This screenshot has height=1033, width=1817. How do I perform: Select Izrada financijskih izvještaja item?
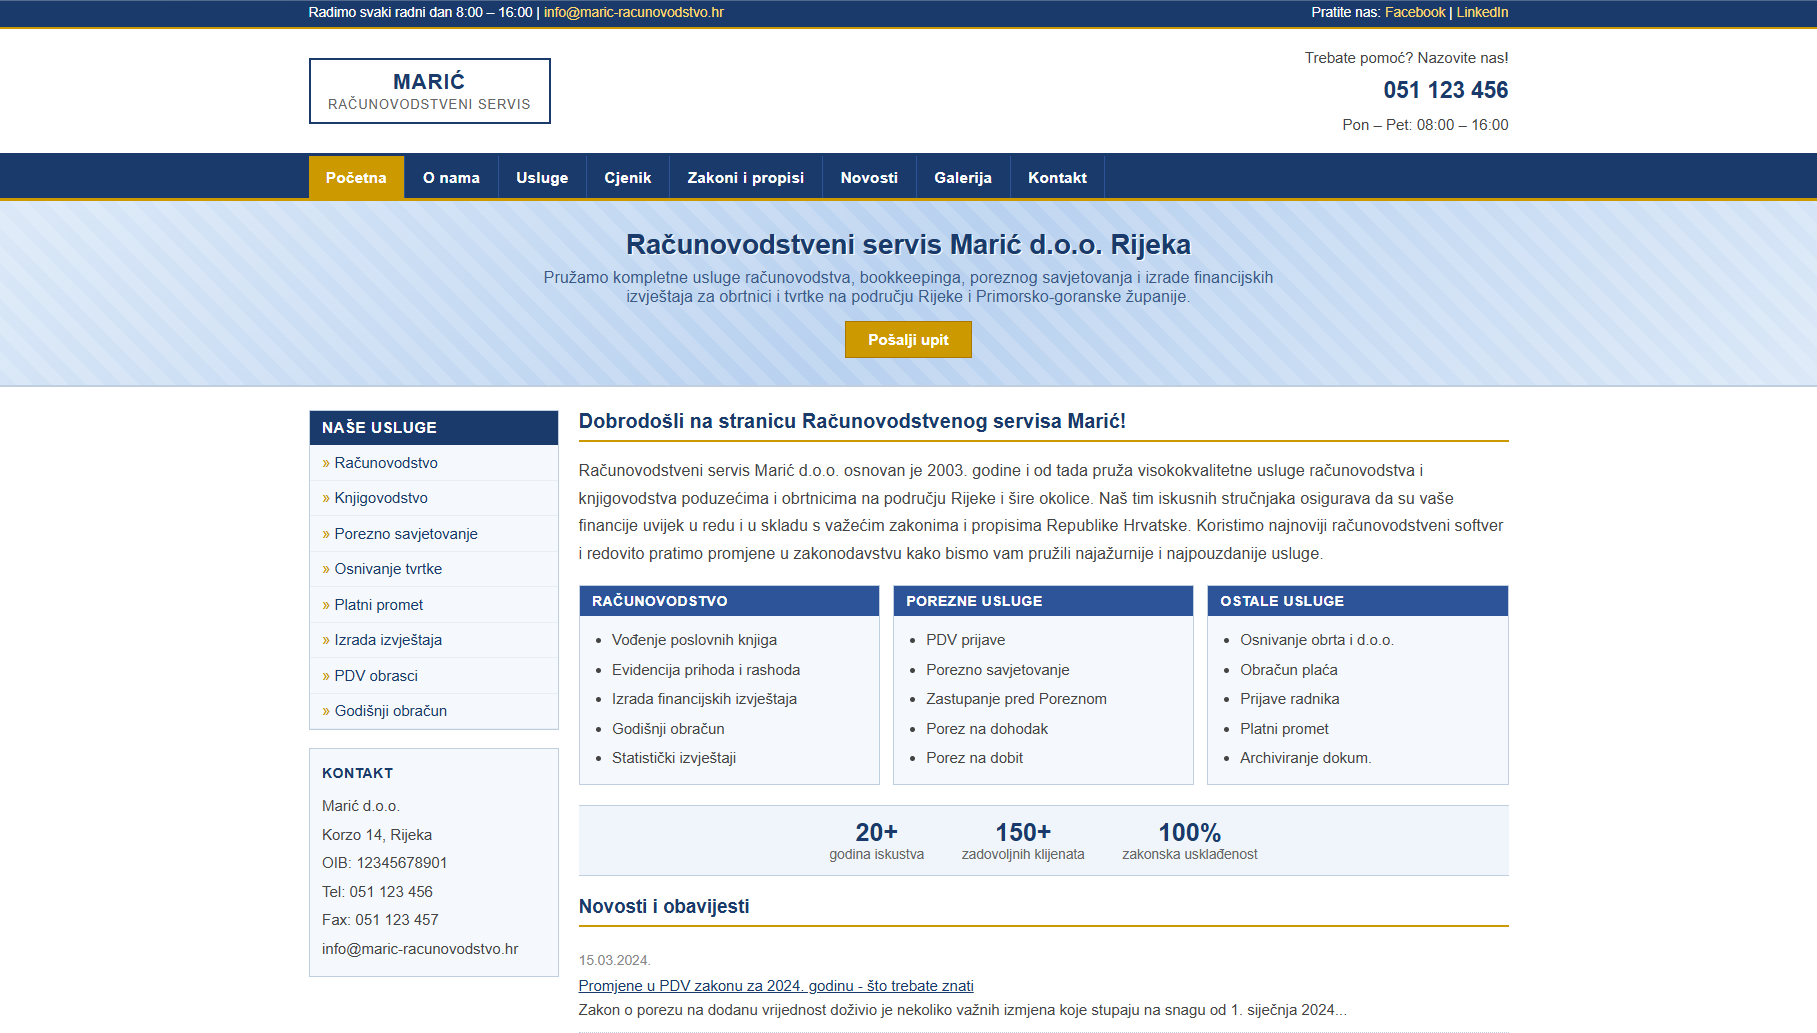click(x=704, y=699)
